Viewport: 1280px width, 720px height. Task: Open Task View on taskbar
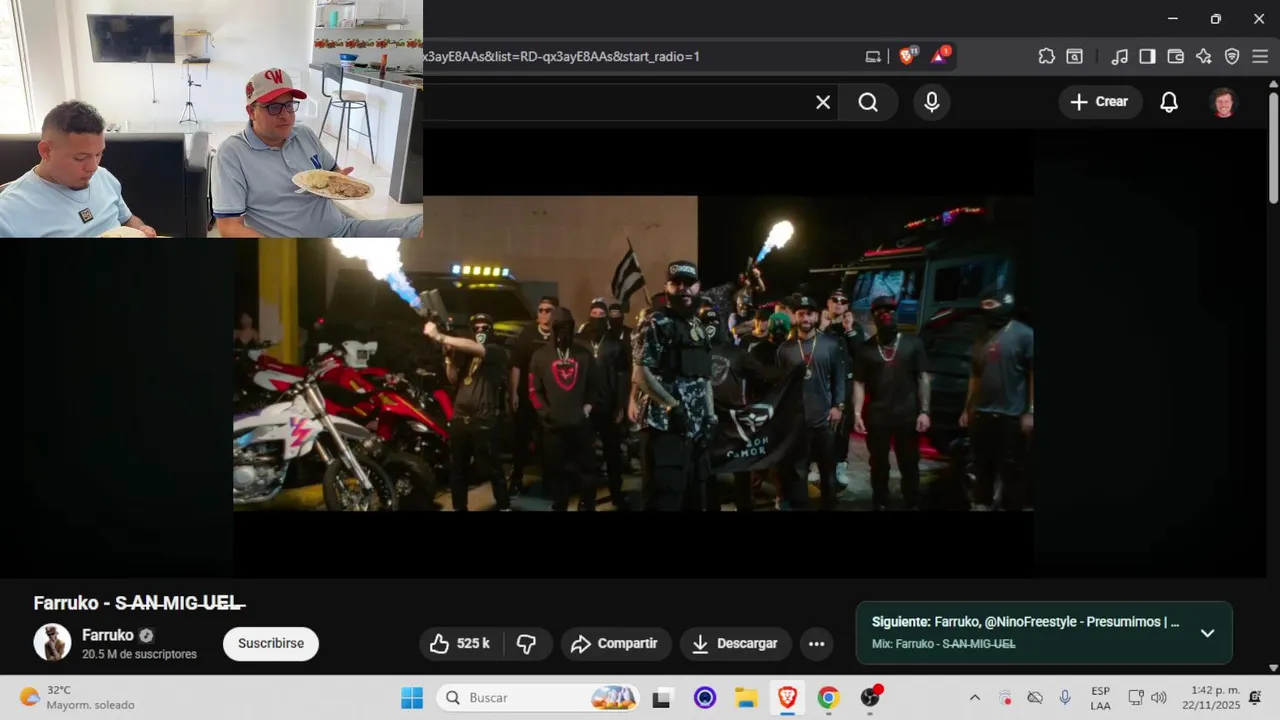point(661,698)
